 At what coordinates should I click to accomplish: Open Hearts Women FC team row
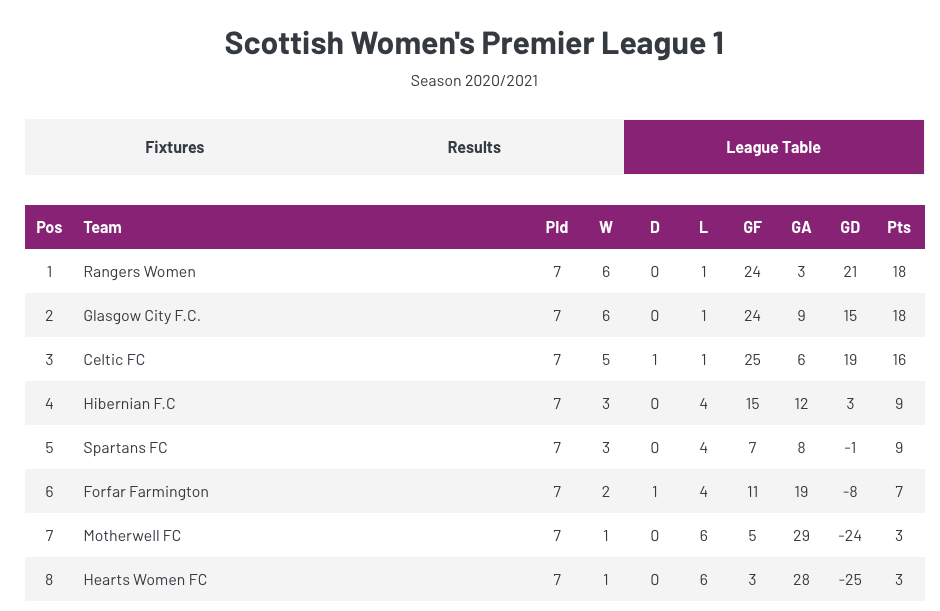[145, 579]
